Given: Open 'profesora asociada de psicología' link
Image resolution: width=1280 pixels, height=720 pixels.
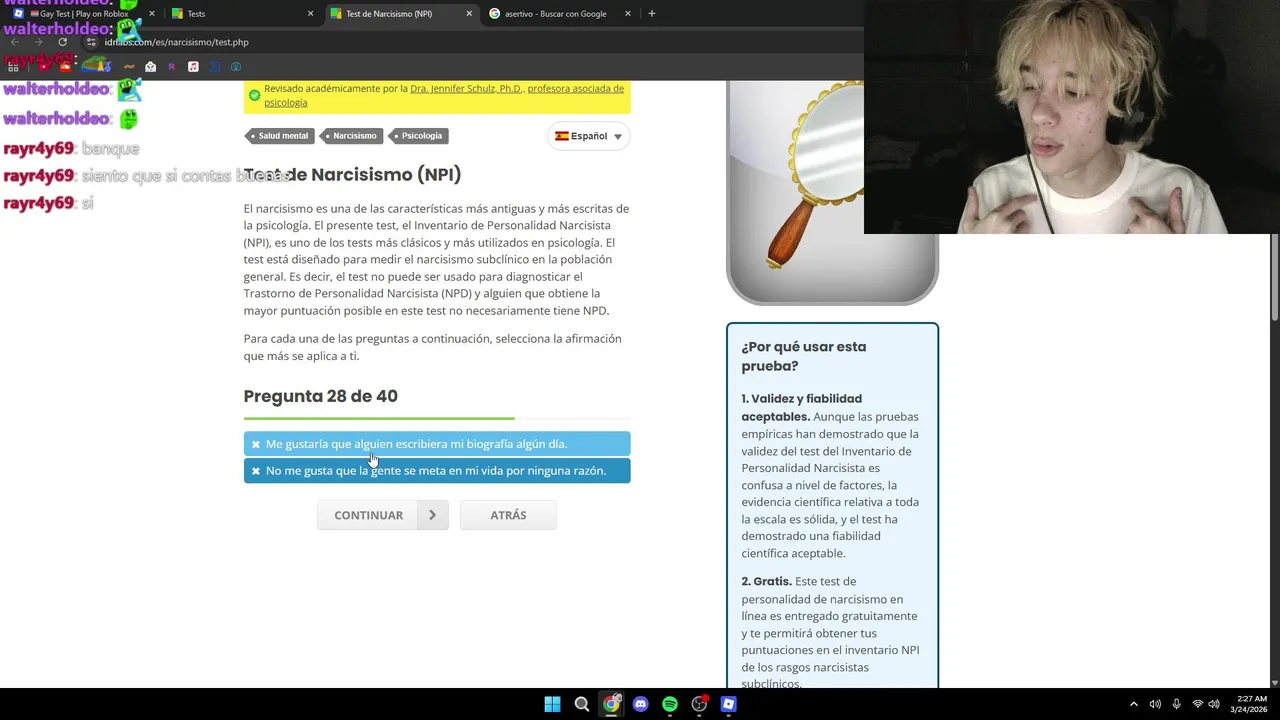Looking at the screenshot, I should click(444, 95).
